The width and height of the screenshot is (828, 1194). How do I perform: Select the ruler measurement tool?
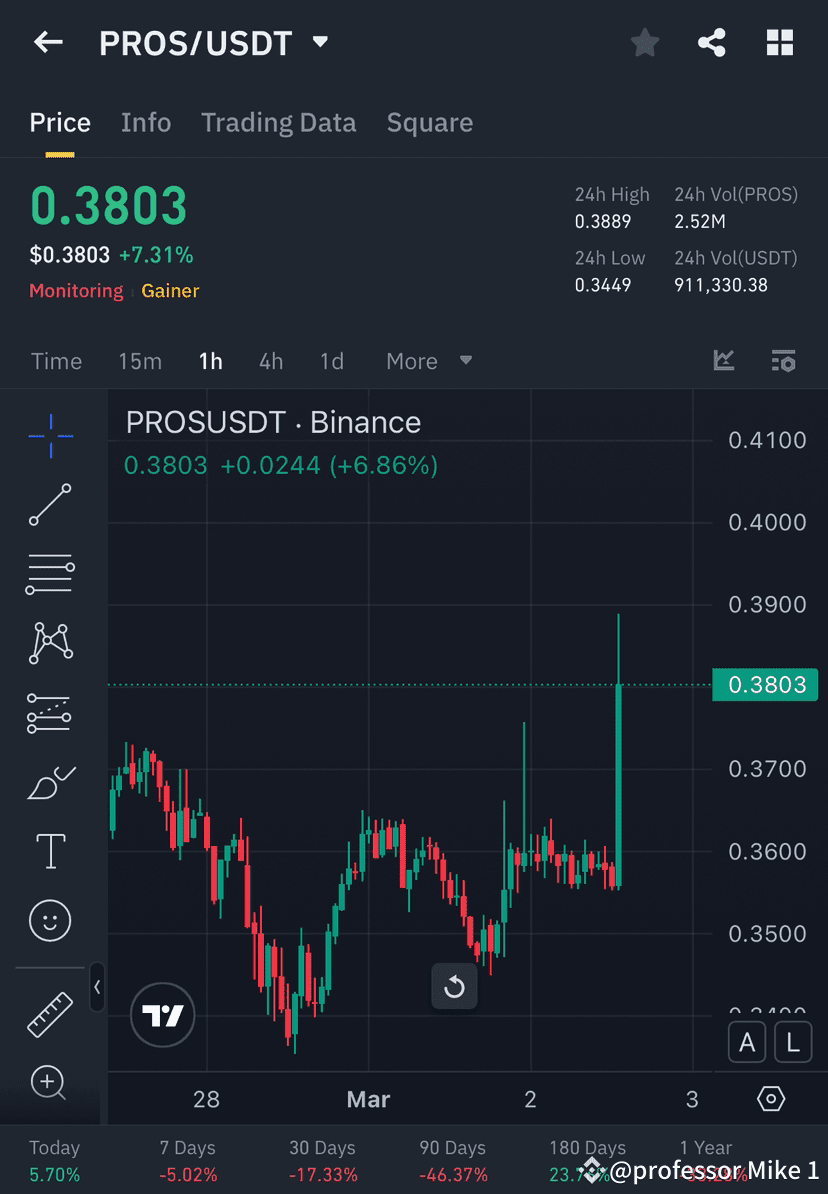(x=50, y=1013)
